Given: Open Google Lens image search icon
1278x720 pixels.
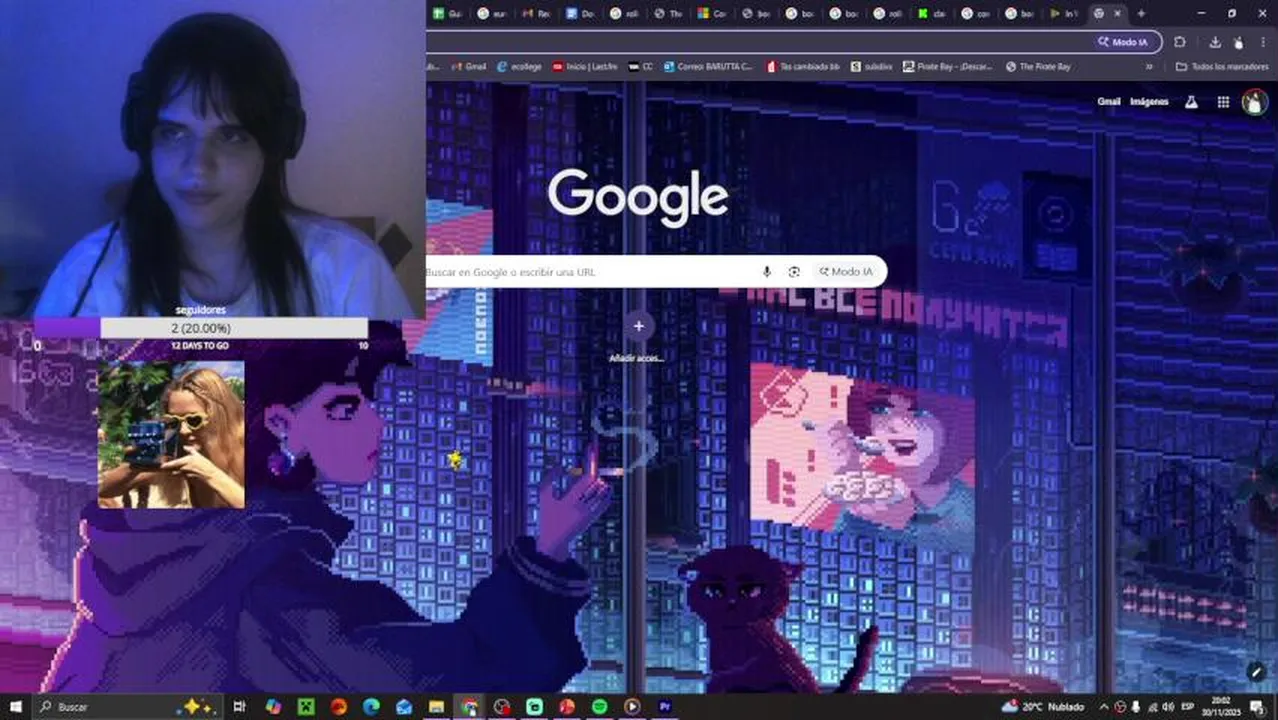Looking at the screenshot, I should 794,272.
